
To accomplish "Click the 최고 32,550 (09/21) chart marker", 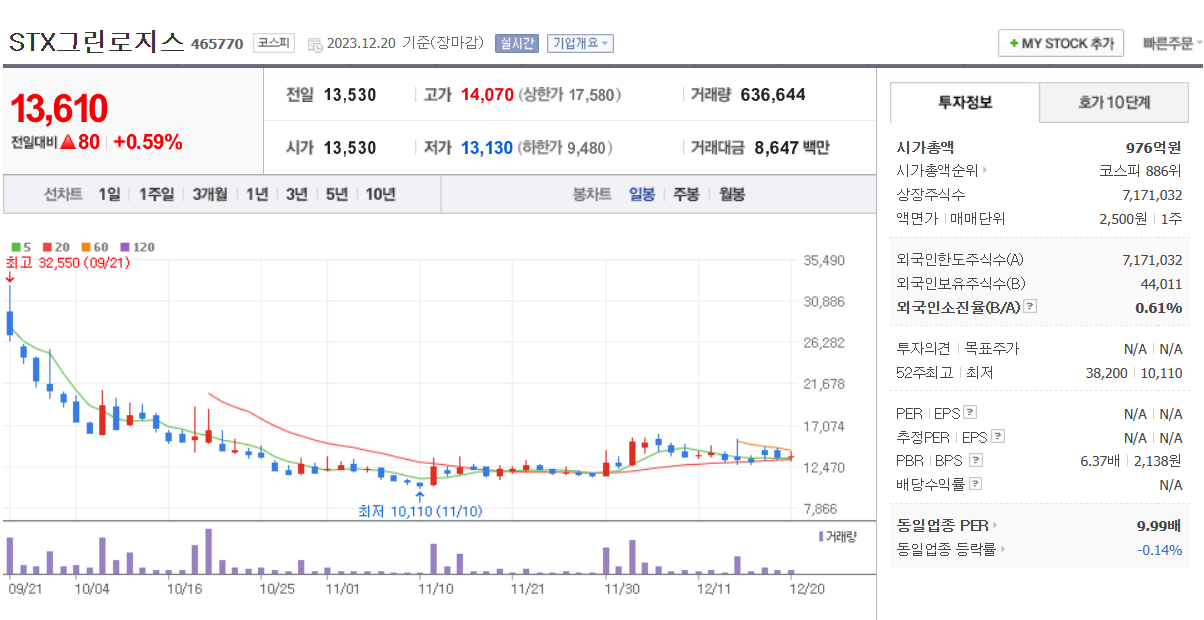I will tap(68, 263).
